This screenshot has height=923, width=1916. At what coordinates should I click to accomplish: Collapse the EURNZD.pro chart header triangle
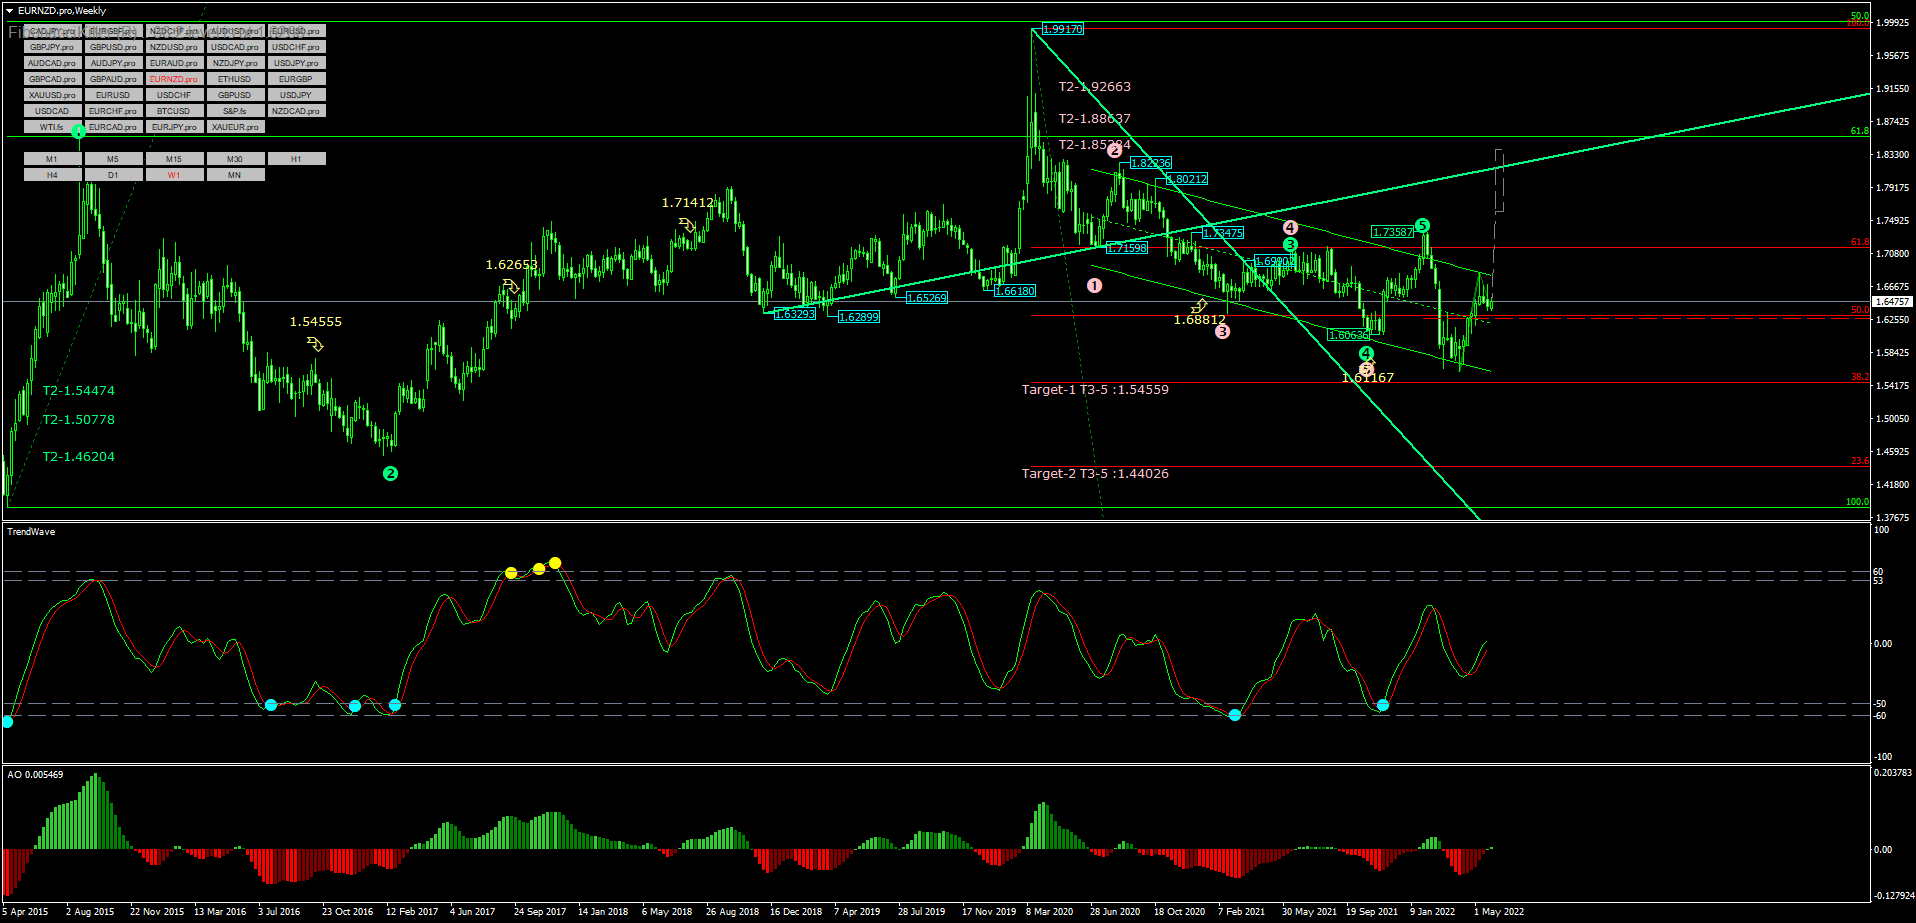tap(10, 10)
